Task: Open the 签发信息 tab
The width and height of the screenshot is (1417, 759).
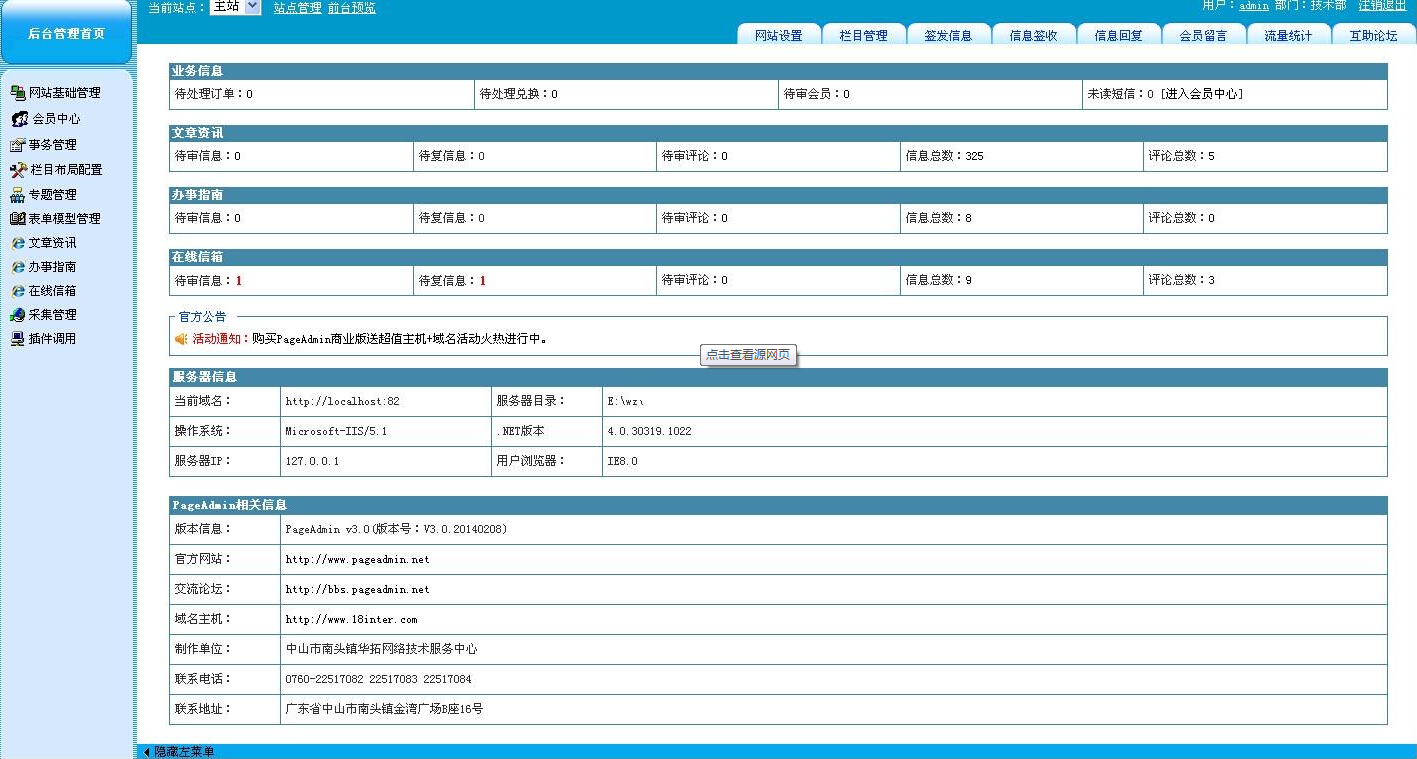Action: [x=949, y=35]
